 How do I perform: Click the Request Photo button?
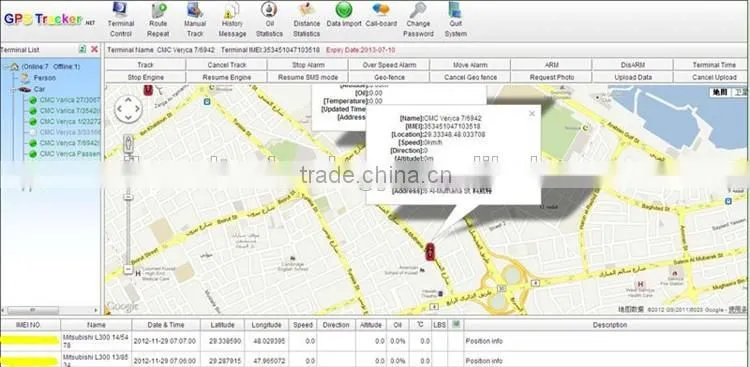pos(551,77)
